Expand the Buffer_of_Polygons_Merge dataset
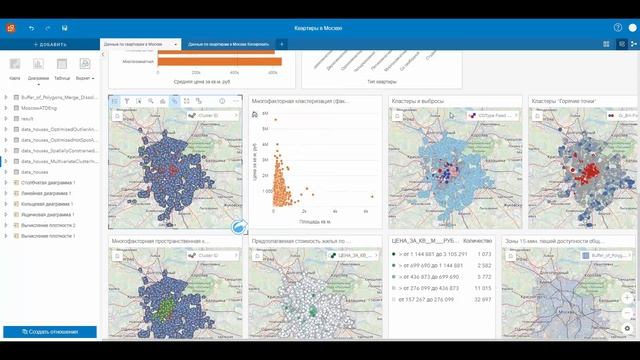This screenshot has height=360, width=640. coord(6,98)
